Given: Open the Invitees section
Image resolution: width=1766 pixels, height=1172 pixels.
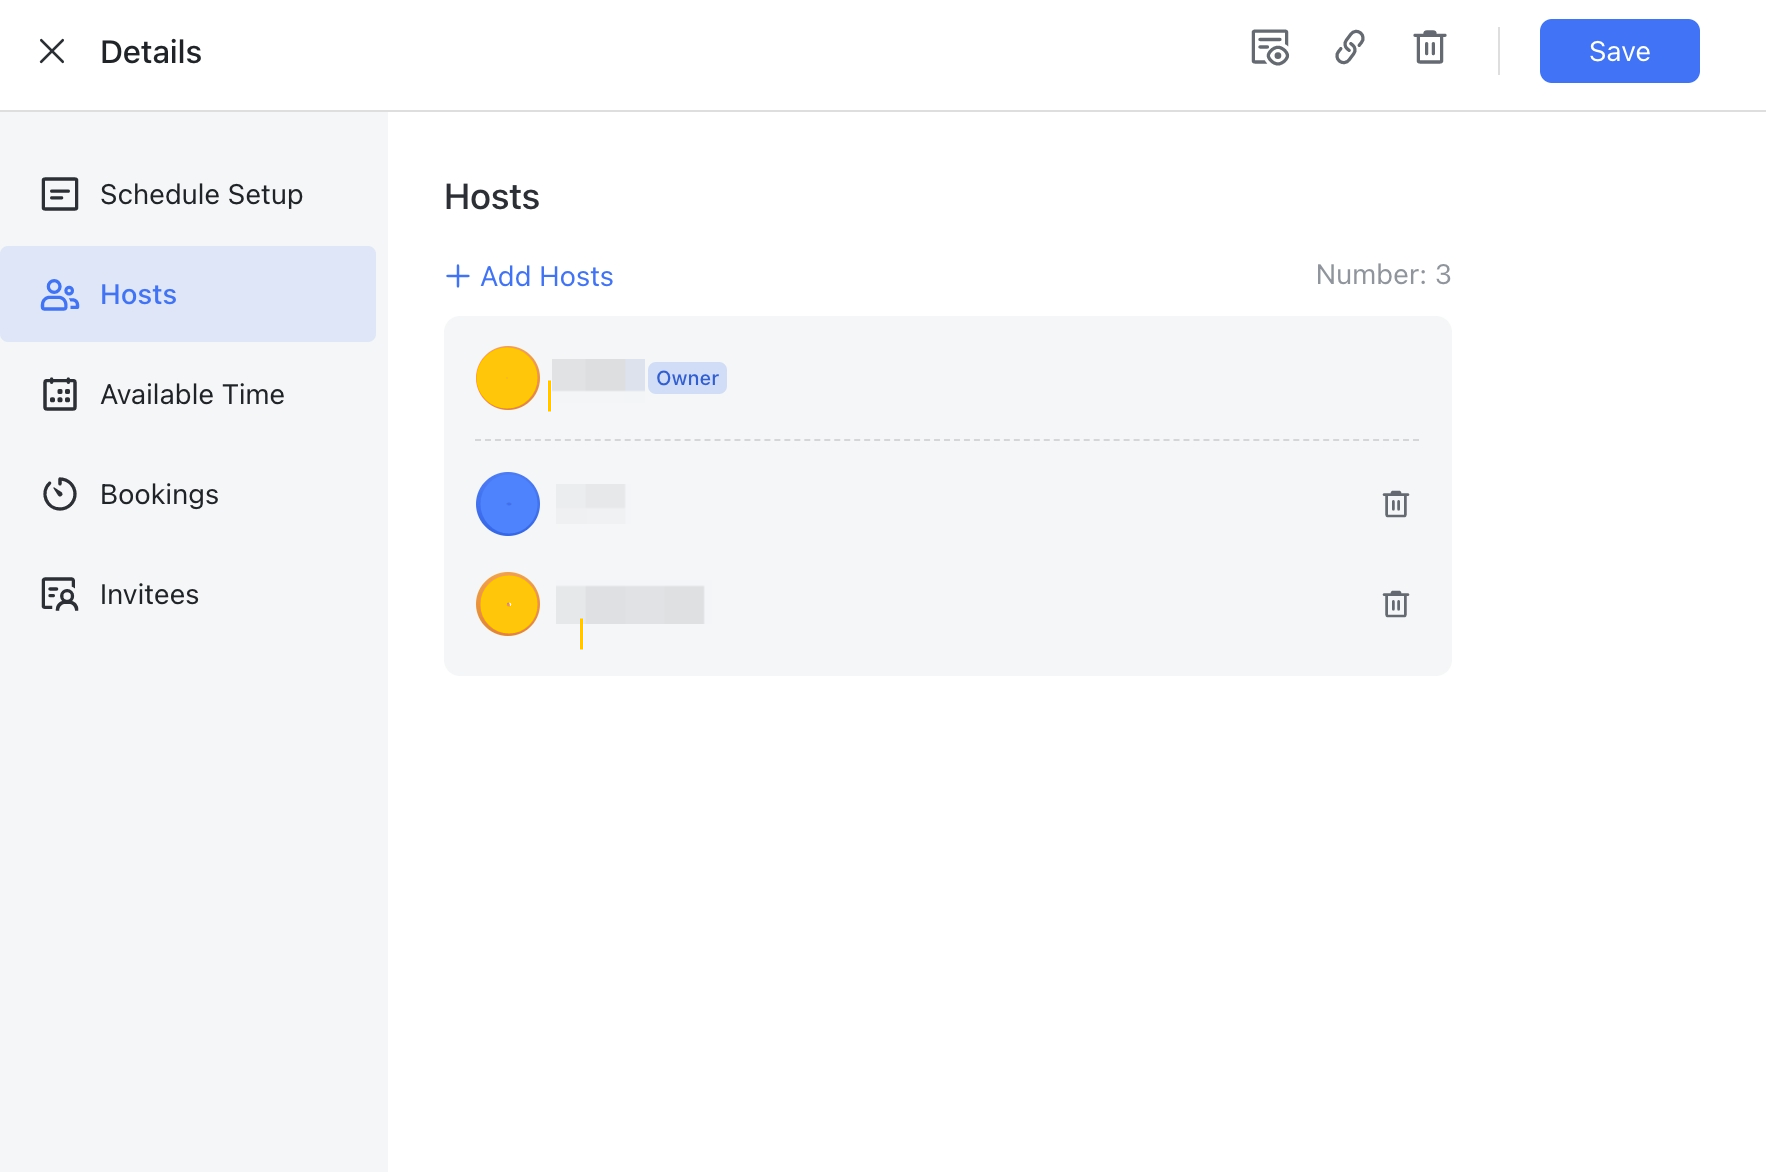Looking at the screenshot, I should pos(148,593).
